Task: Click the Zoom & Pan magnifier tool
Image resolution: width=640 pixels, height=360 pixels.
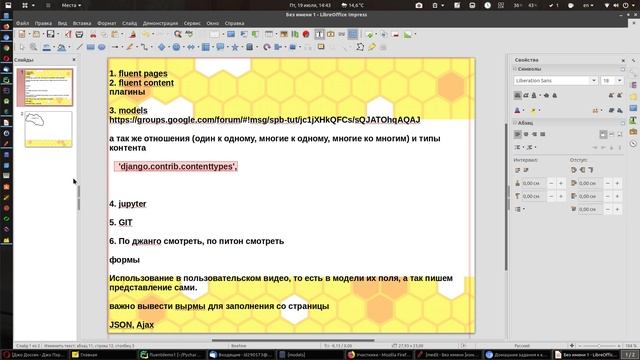Action: tap(33, 47)
